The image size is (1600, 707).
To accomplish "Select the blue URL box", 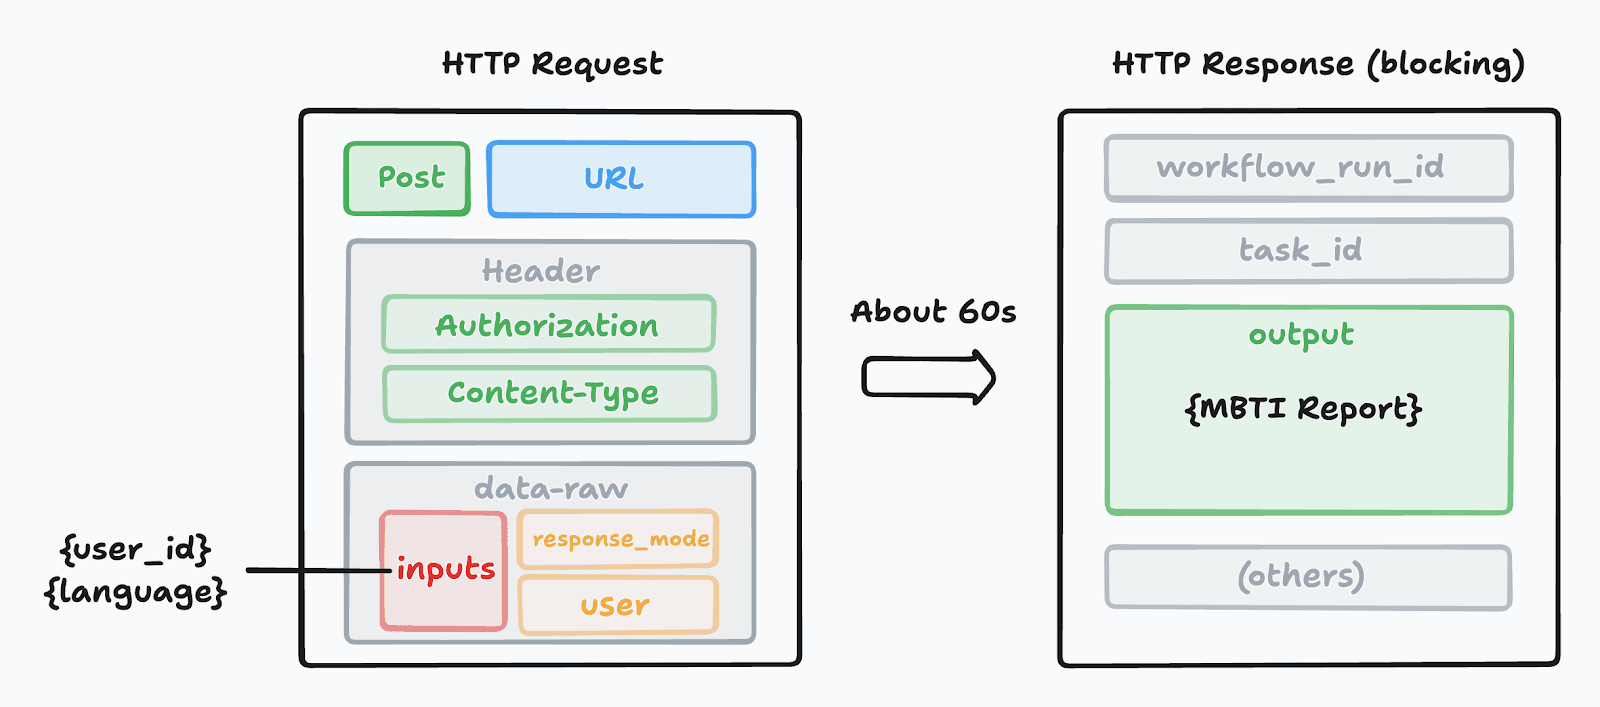I will click(x=621, y=179).
